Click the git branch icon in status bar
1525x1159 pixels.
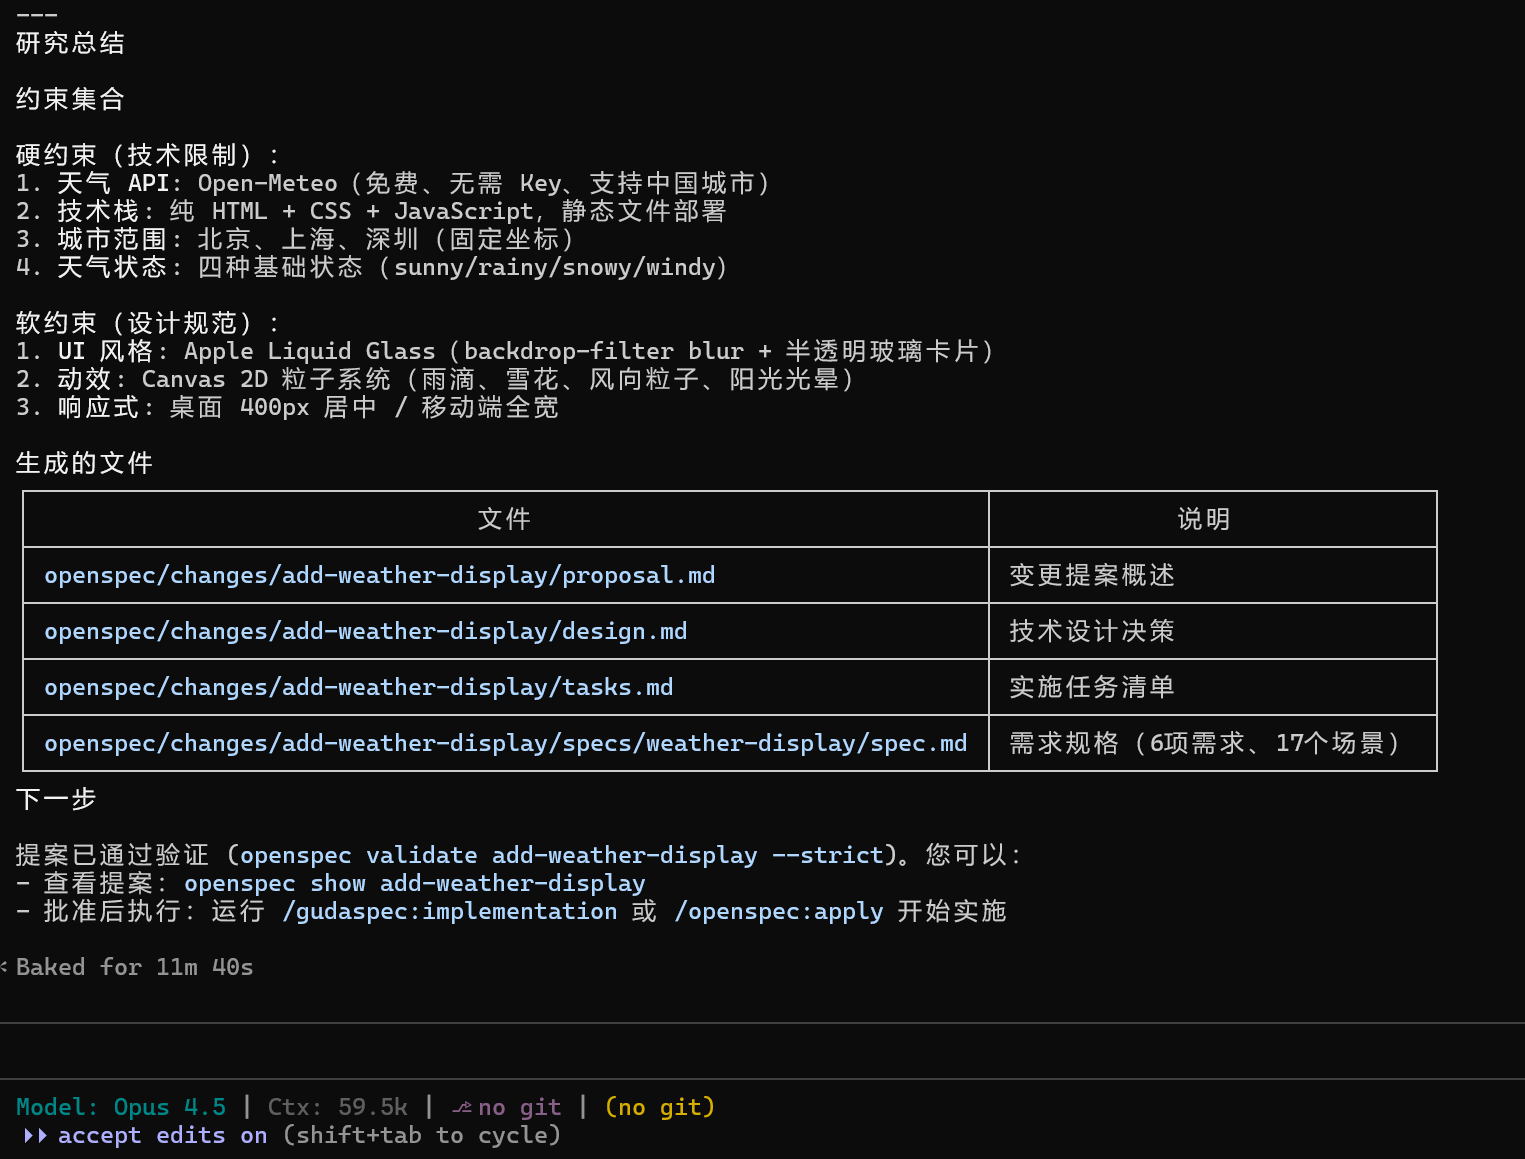point(461,1107)
